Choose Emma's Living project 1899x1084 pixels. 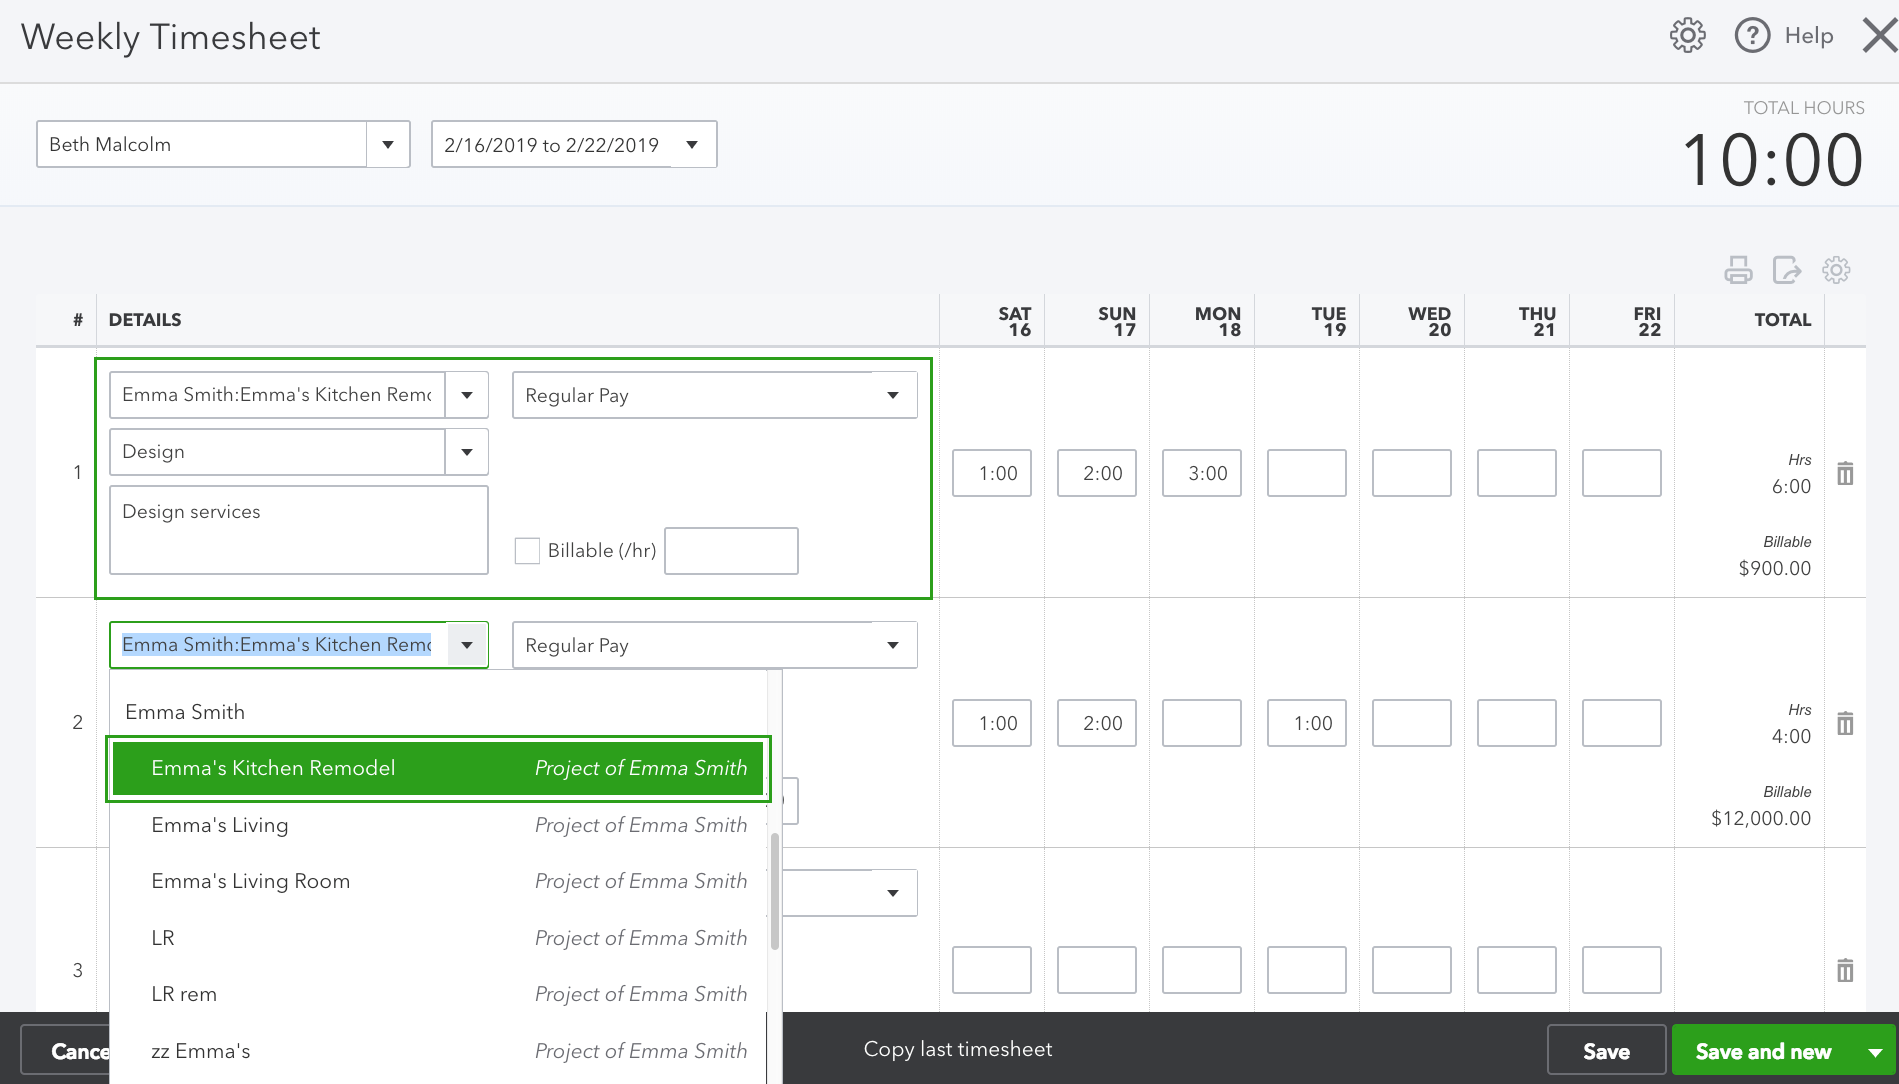pyautogui.click(x=438, y=825)
